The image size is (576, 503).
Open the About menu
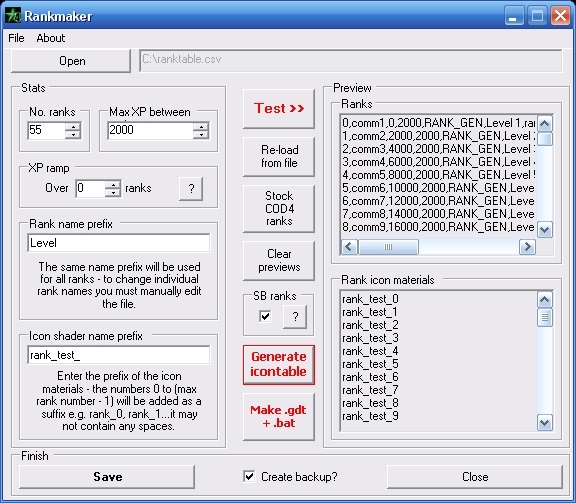coord(51,38)
